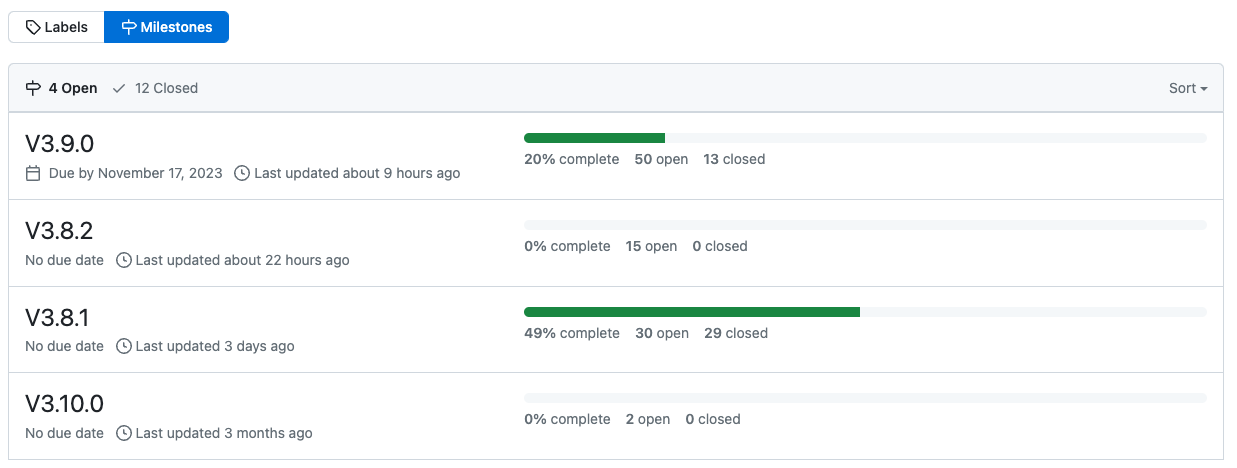Click the signpost icon on Milestones tab
The width and height of the screenshot is (1237, 468).
click(x=129, y=28)
